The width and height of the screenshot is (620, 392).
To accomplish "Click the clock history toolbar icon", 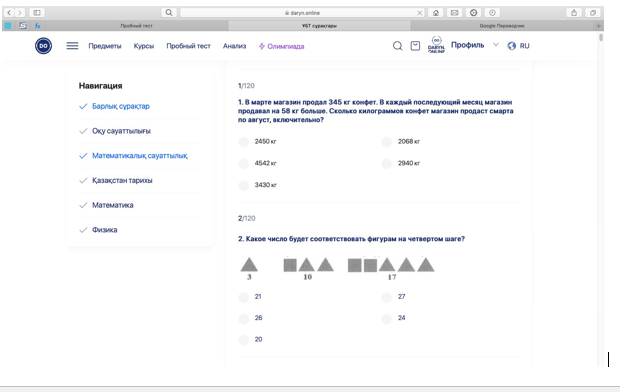I will [x=492, y=13].
